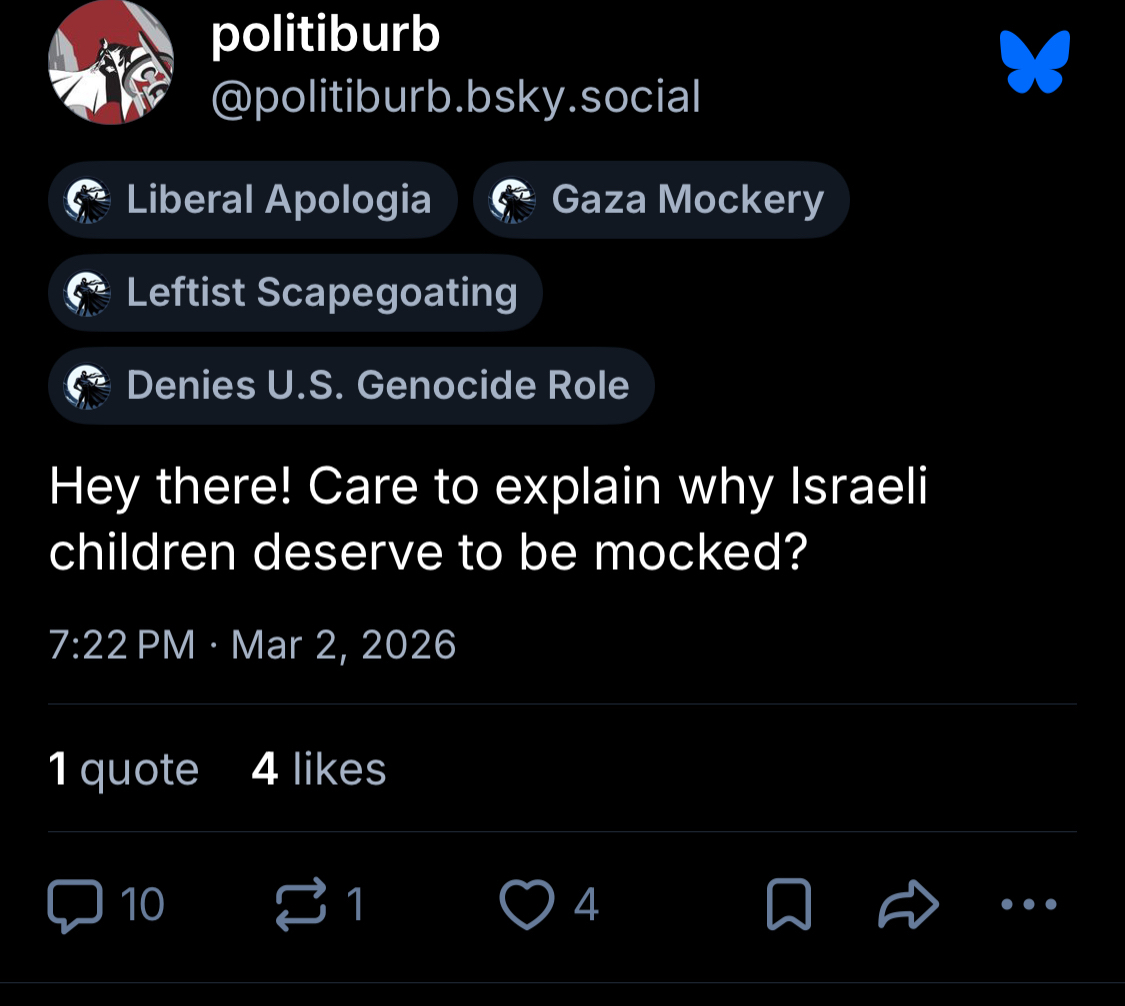Click the 7:22 PM Mar 2, 2026 timestamp
The height and width of the screenshot is (1006, 1125).
[252, 645]
